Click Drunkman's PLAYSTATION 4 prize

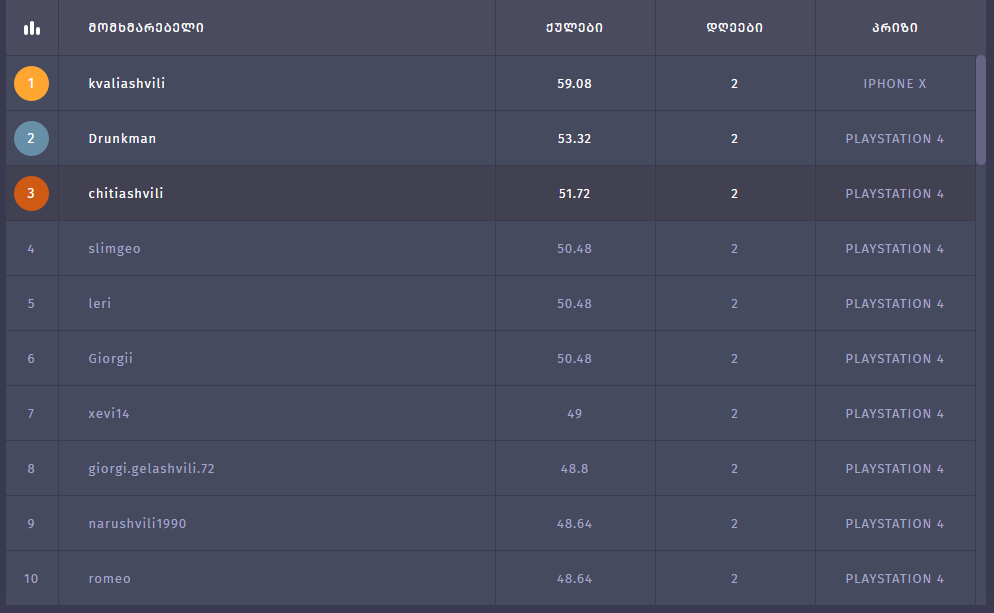(x=895, y=138)
